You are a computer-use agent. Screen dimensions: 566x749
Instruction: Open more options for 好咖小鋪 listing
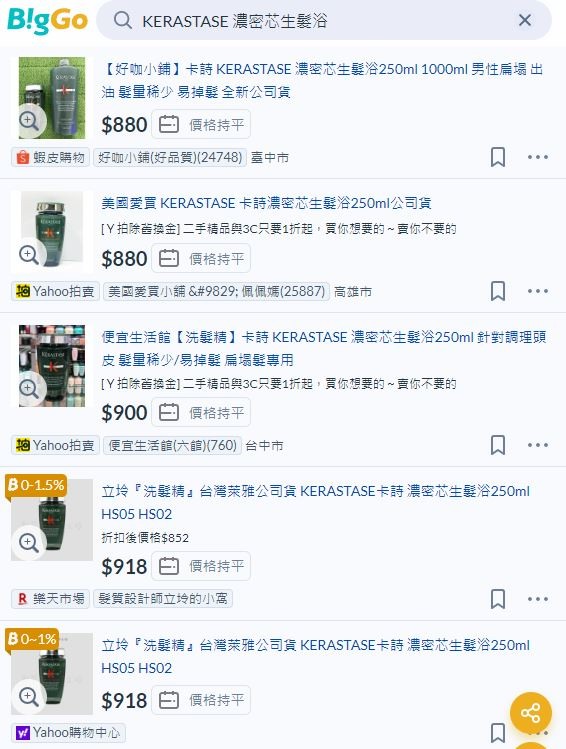[x=538, y=157]
